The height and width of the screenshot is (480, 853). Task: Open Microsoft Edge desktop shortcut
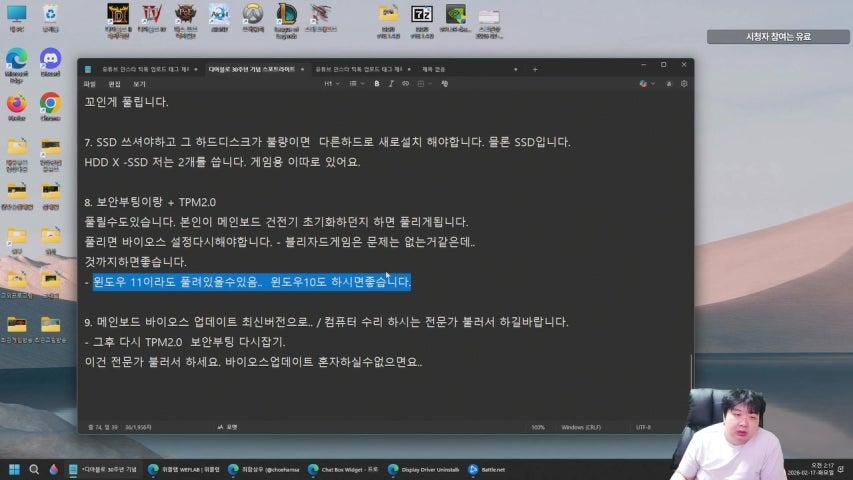pos(17,65)
